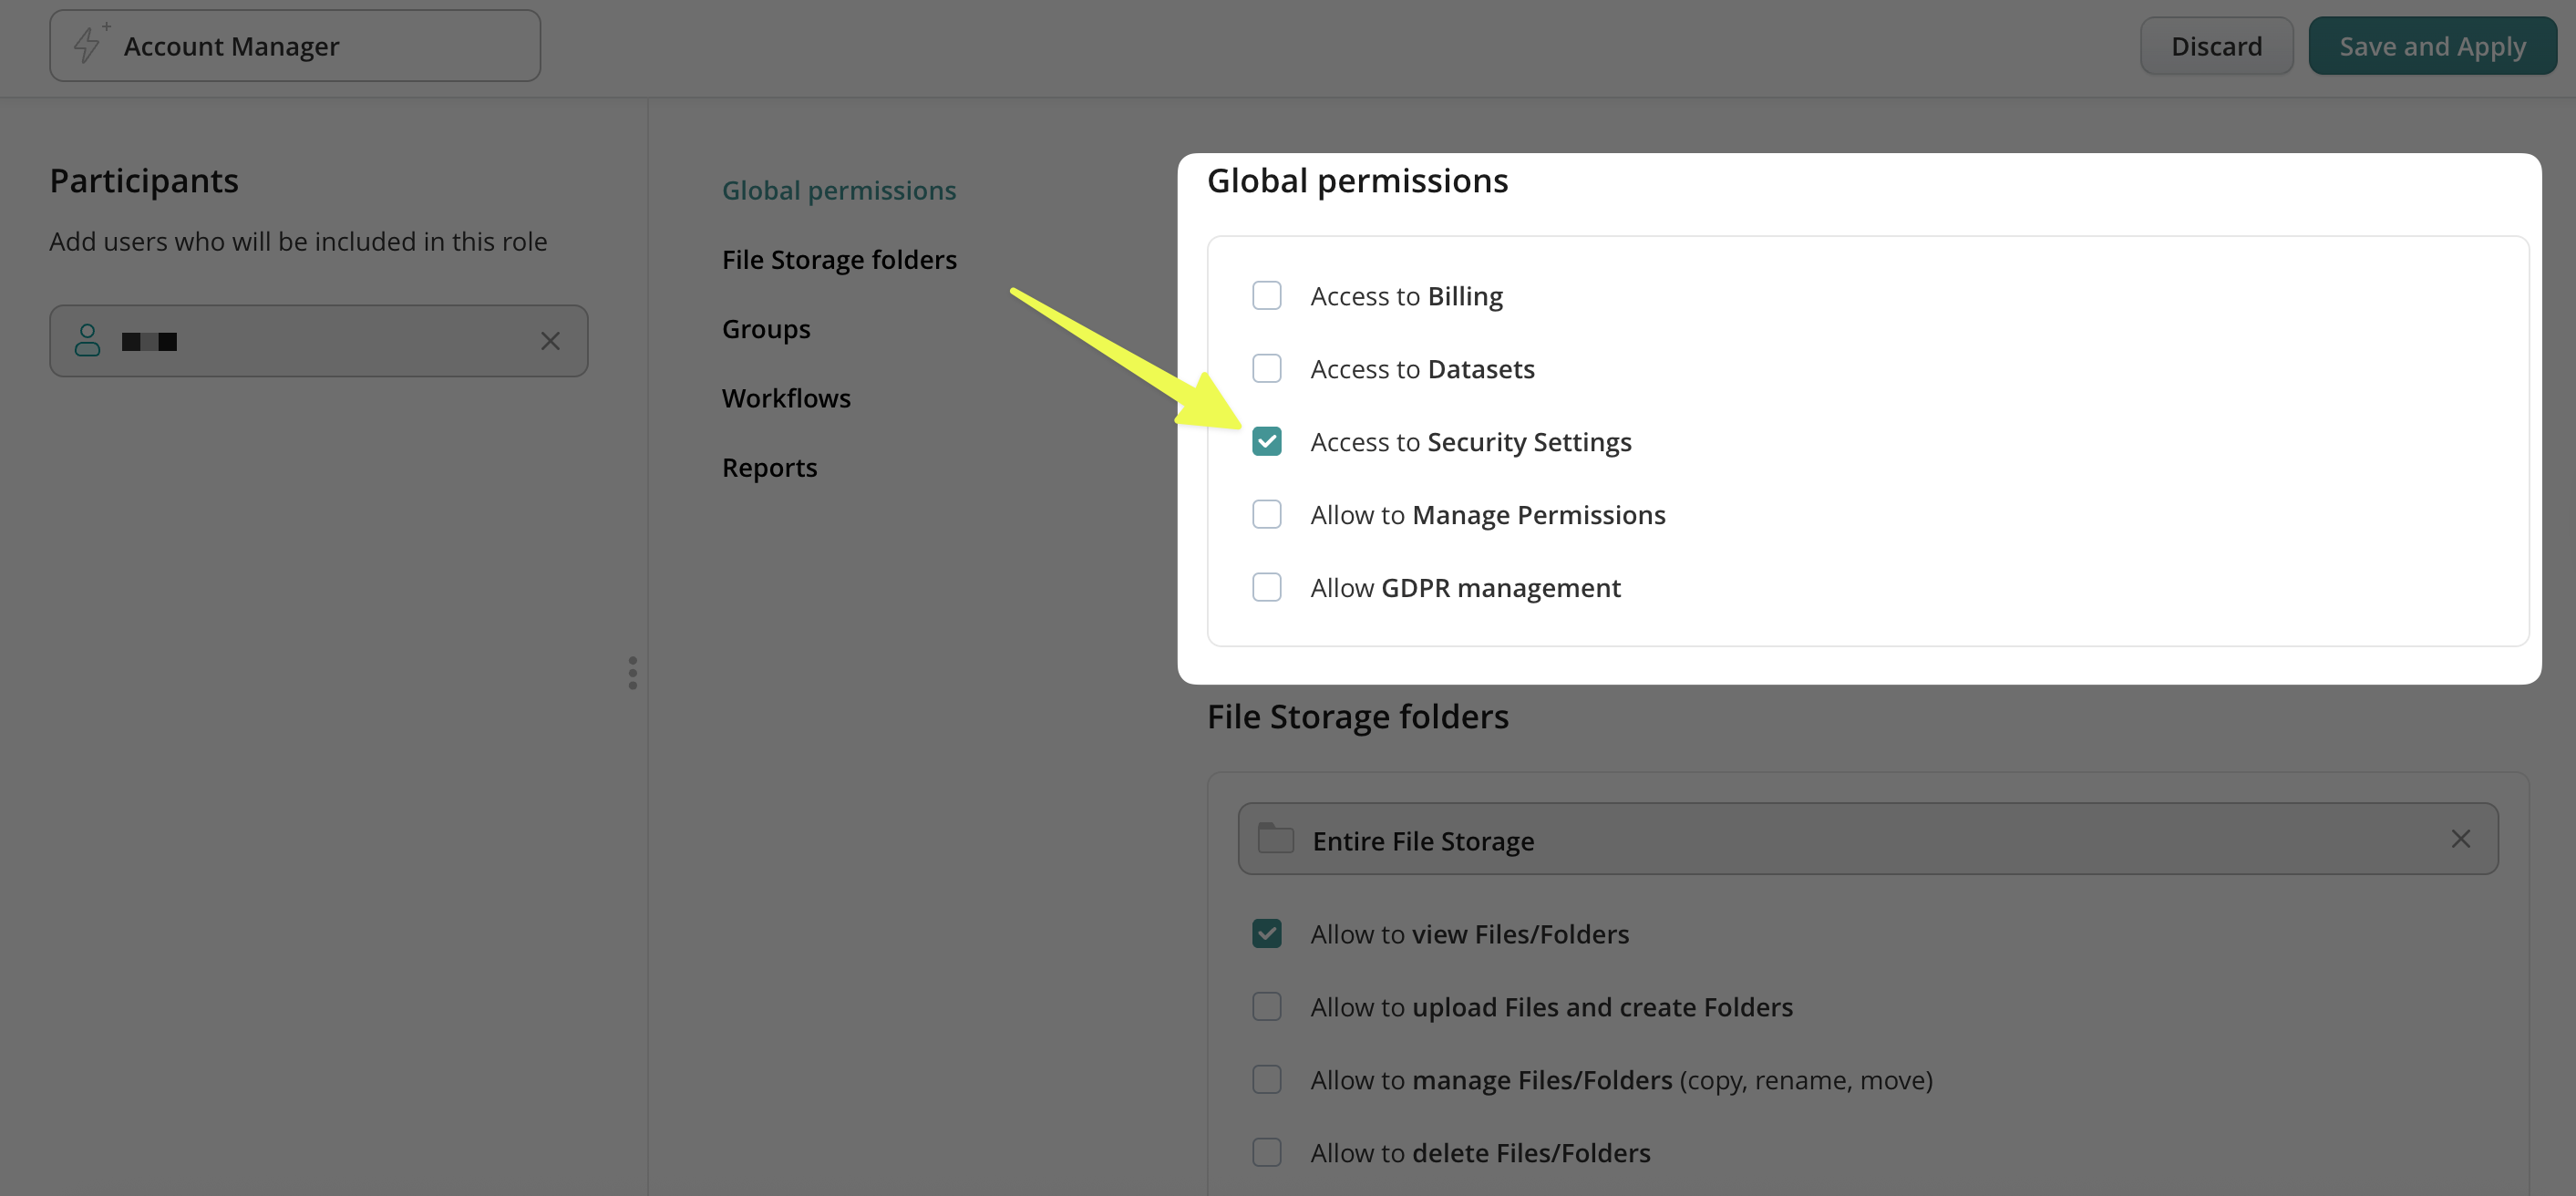Uncheck Allow to view Files/Folders
Screen dimensions: 2576x1196
pyautogui.click(x=1266, y=933)
